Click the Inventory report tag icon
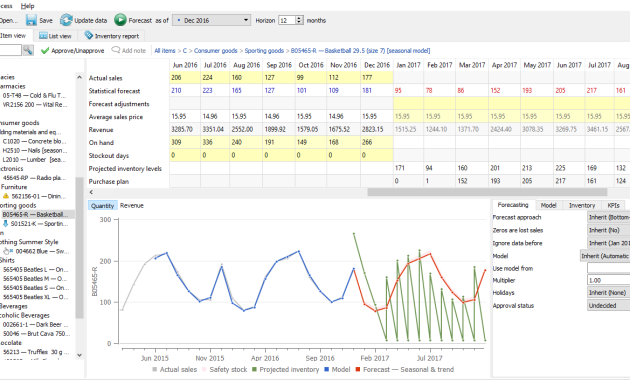 [88, 35]
